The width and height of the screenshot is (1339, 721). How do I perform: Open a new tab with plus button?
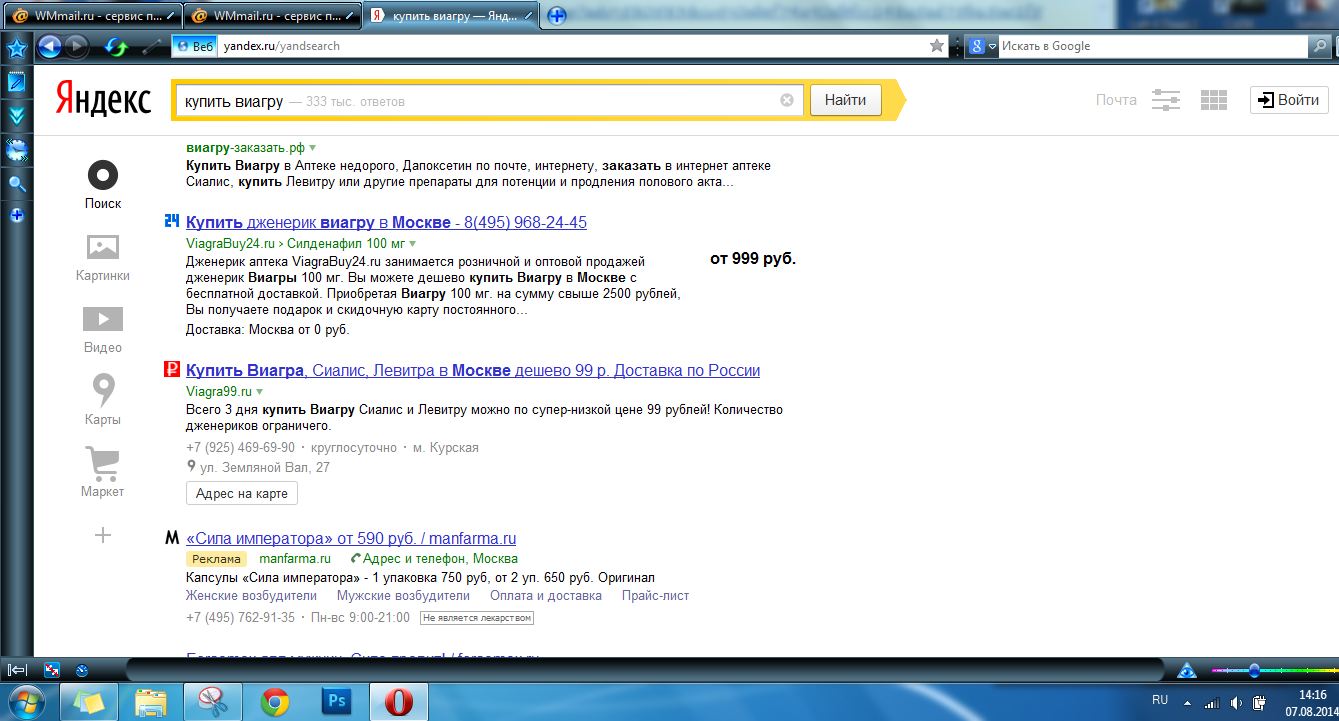[x=557, y=15]
